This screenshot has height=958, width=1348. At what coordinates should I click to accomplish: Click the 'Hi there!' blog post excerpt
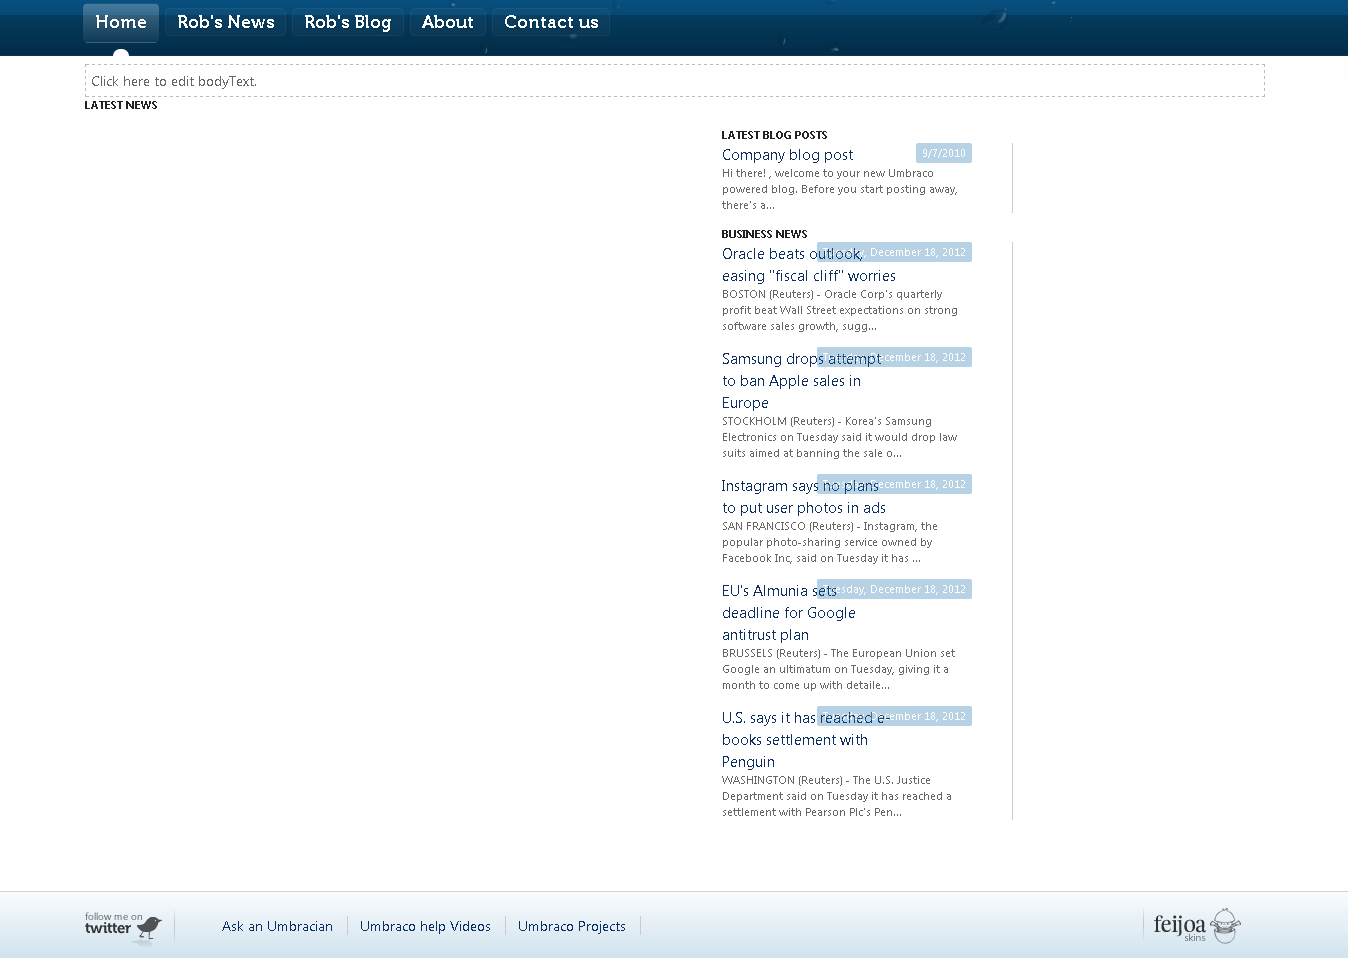[840, 189]
